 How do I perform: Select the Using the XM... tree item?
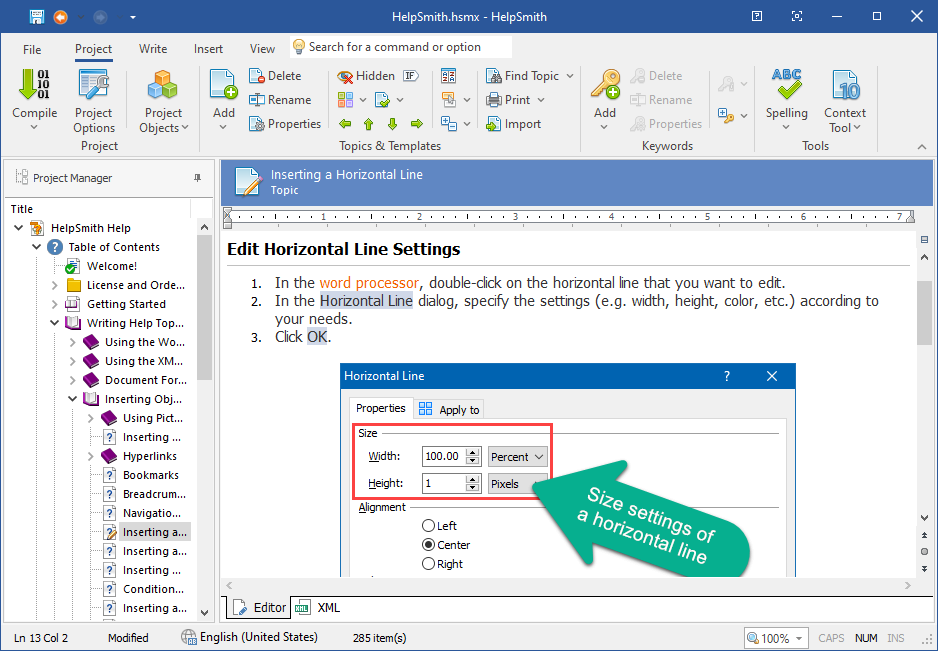click(x=144, y=361)
